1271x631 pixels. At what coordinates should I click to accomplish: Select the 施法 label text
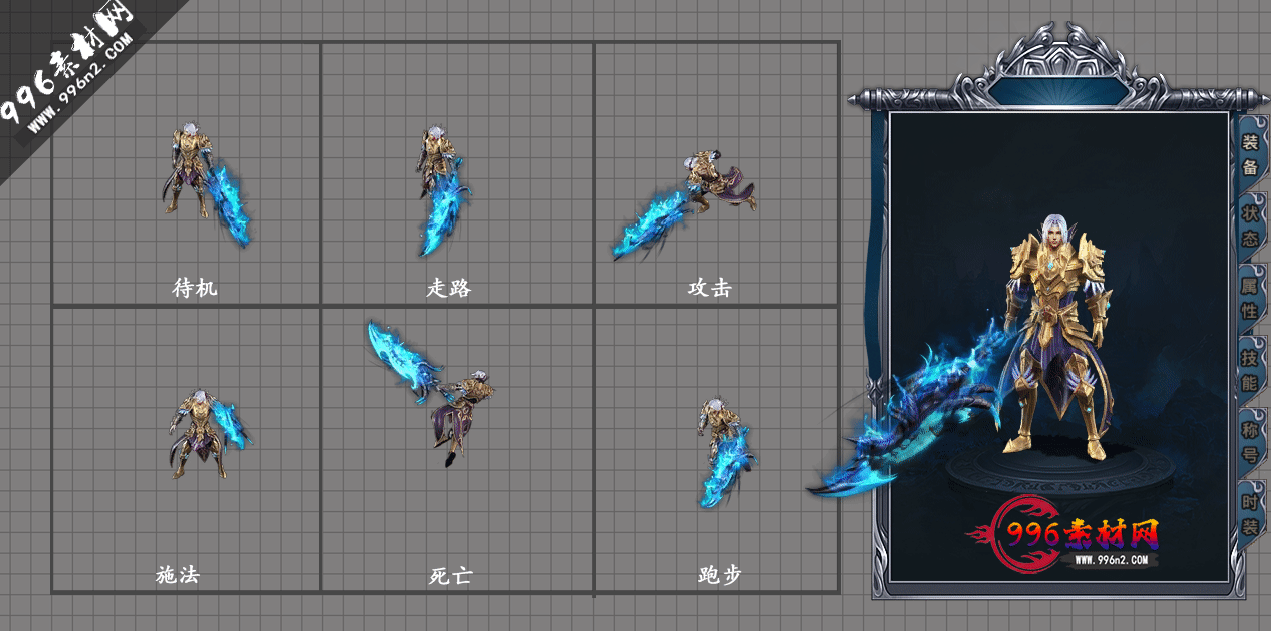click(x=178, y=575)
